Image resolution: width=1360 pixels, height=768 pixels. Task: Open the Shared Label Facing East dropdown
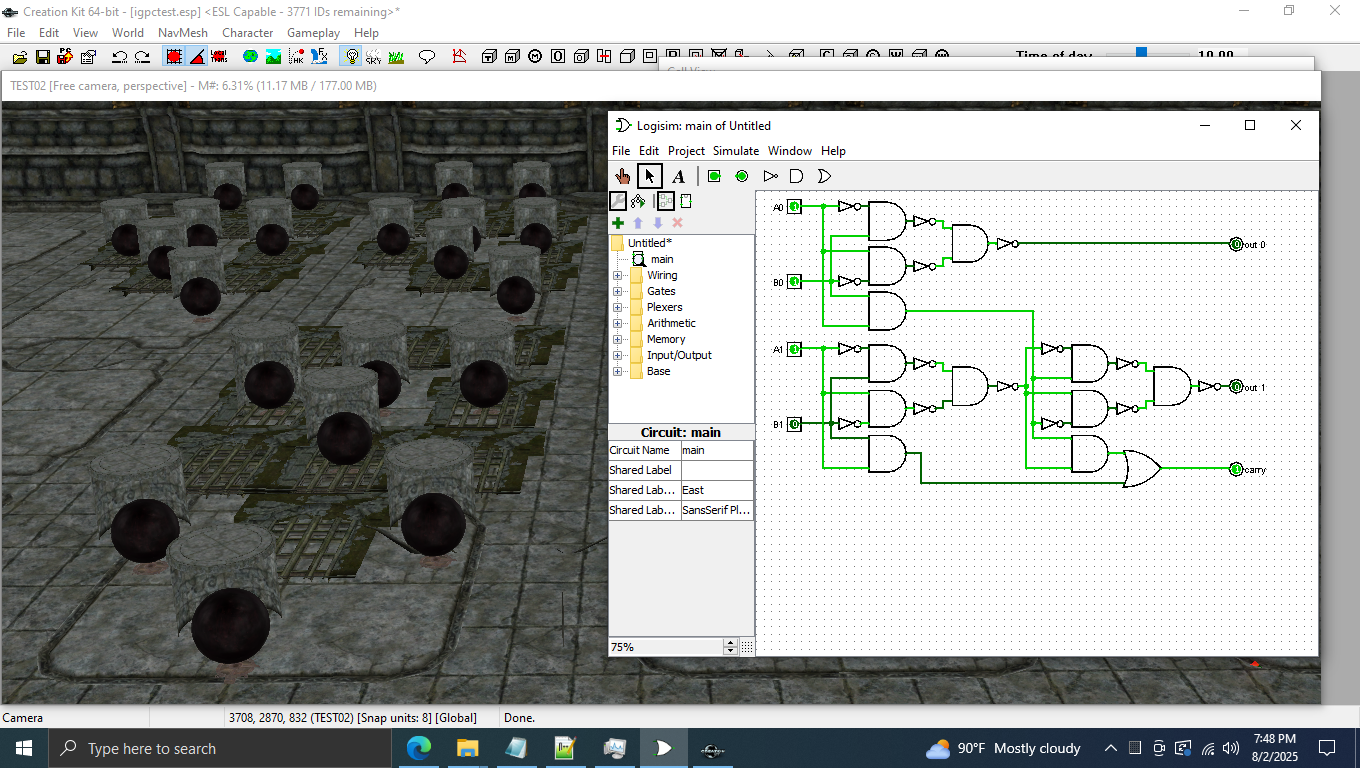tap(717, 490)
